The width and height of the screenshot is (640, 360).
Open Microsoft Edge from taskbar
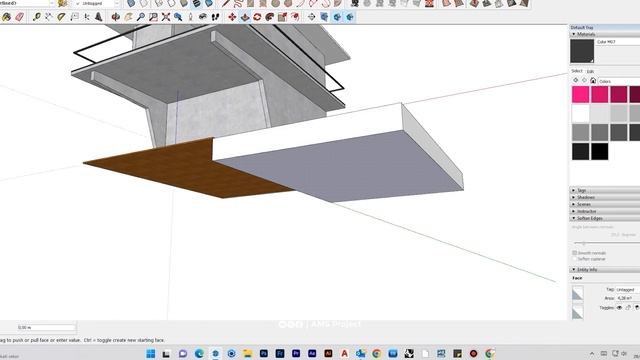click(x=199, y=353)
